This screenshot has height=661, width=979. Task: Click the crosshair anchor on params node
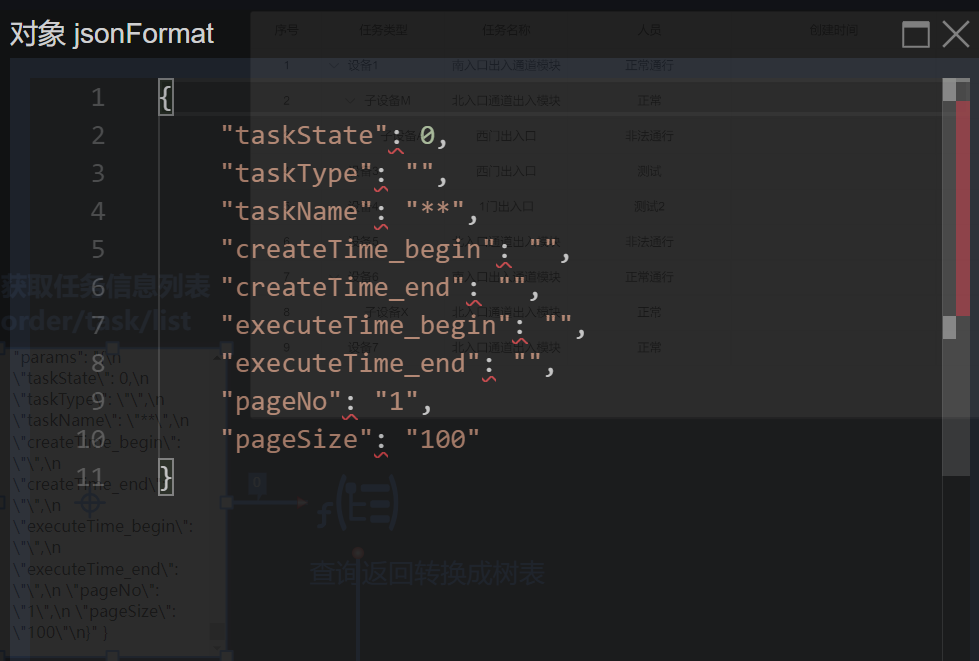click(x=90, y=501)
